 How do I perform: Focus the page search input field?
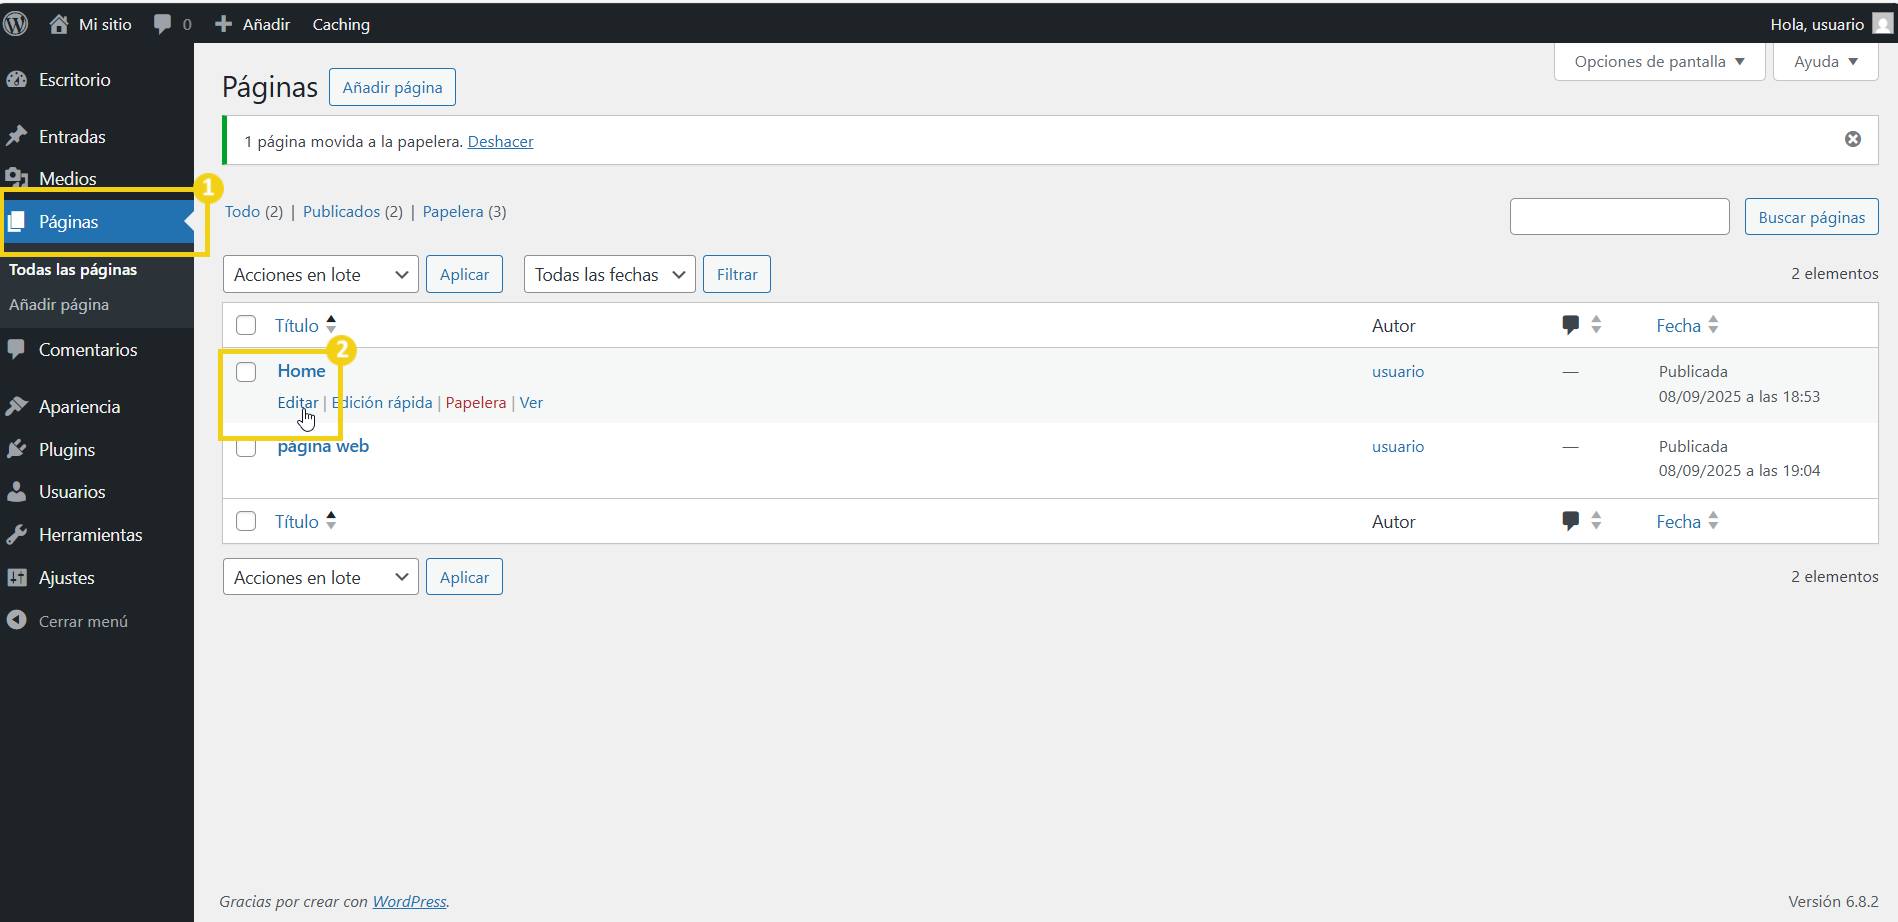click(x=1619, y=217)
